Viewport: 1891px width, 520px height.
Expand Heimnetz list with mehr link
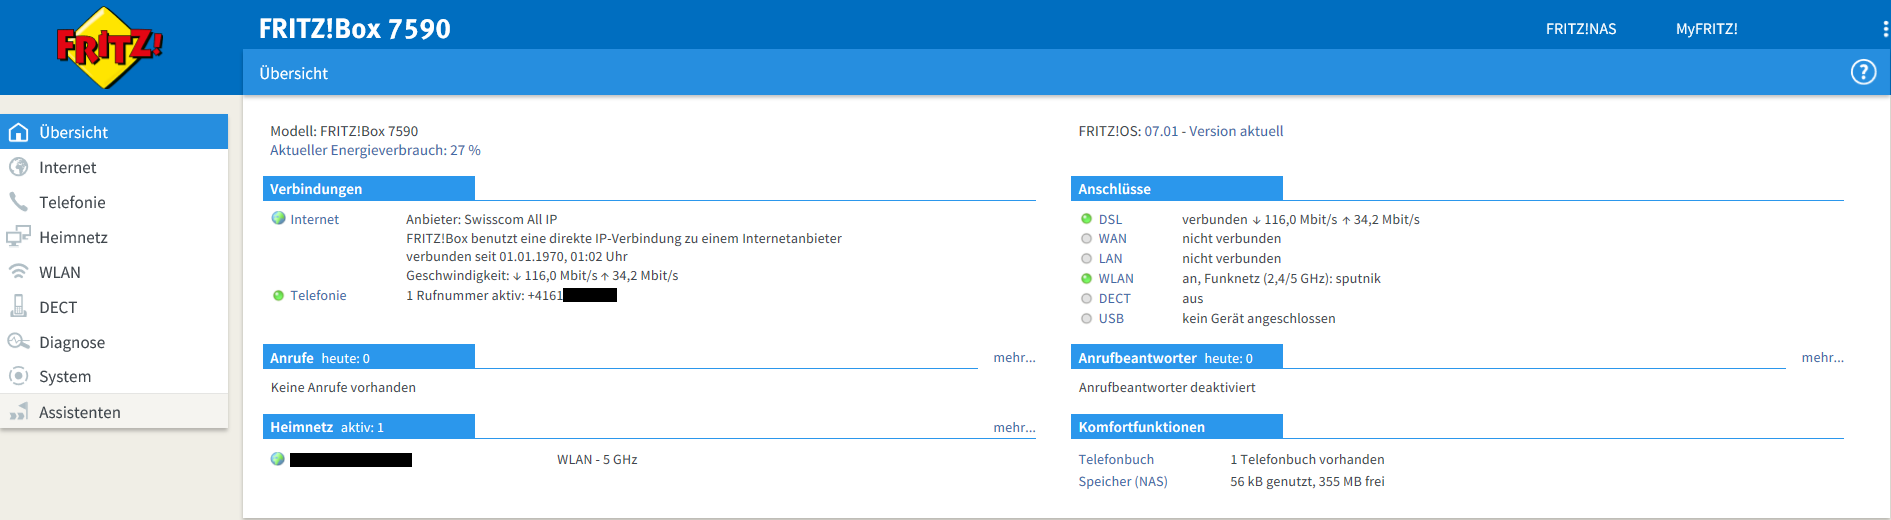(1014, 427)
